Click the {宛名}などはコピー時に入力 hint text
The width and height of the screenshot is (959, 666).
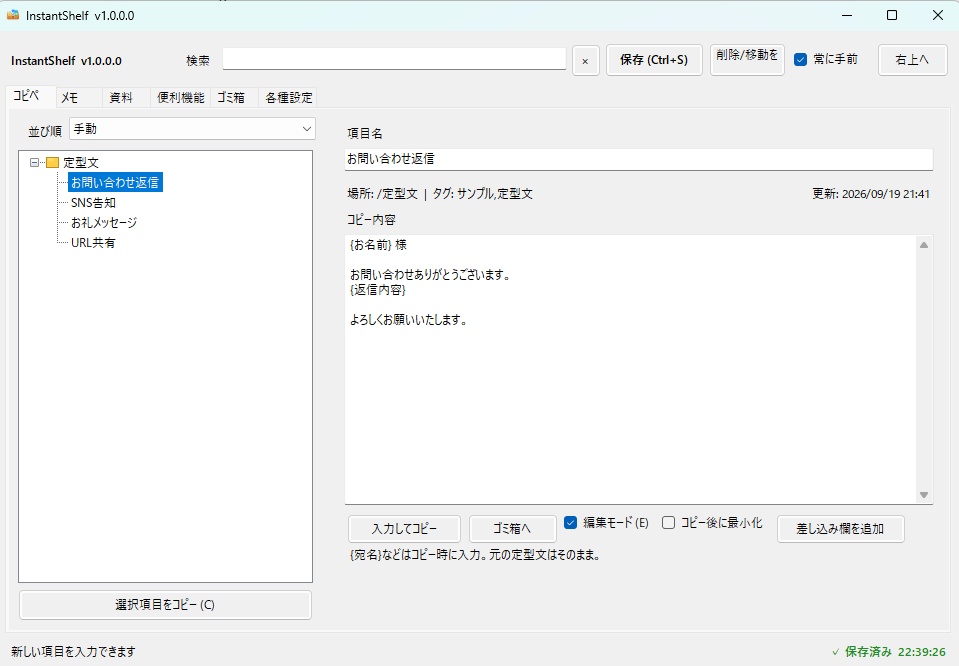click(x=475, y=555)
